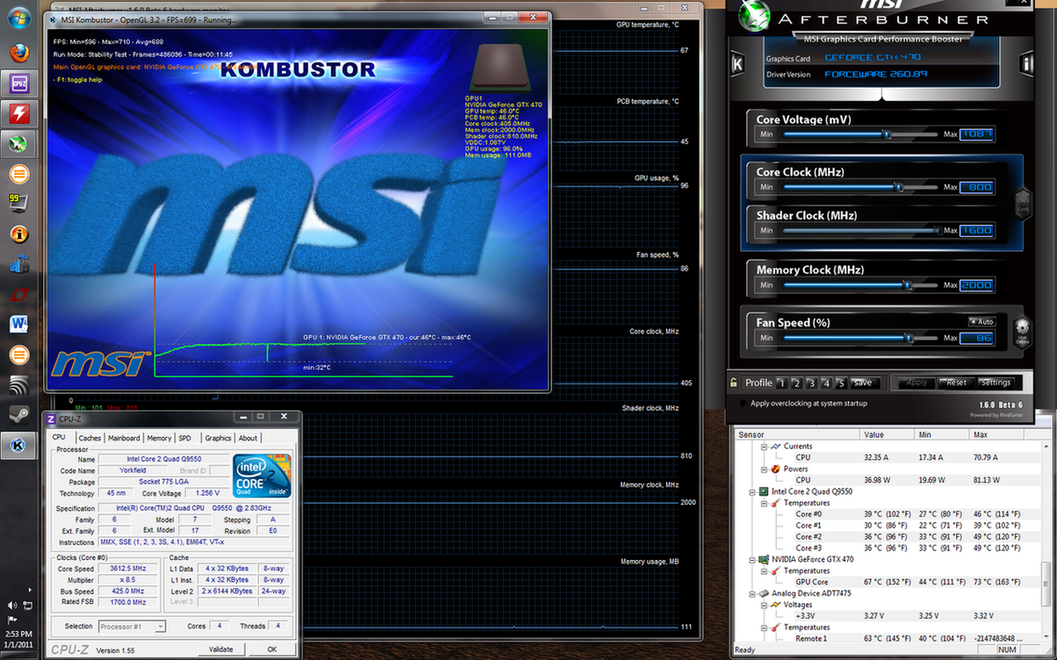The height and width of the screenshot is (660, 1057).
Task: Toggle the Auto fan speed button
Action: (982, 322)
